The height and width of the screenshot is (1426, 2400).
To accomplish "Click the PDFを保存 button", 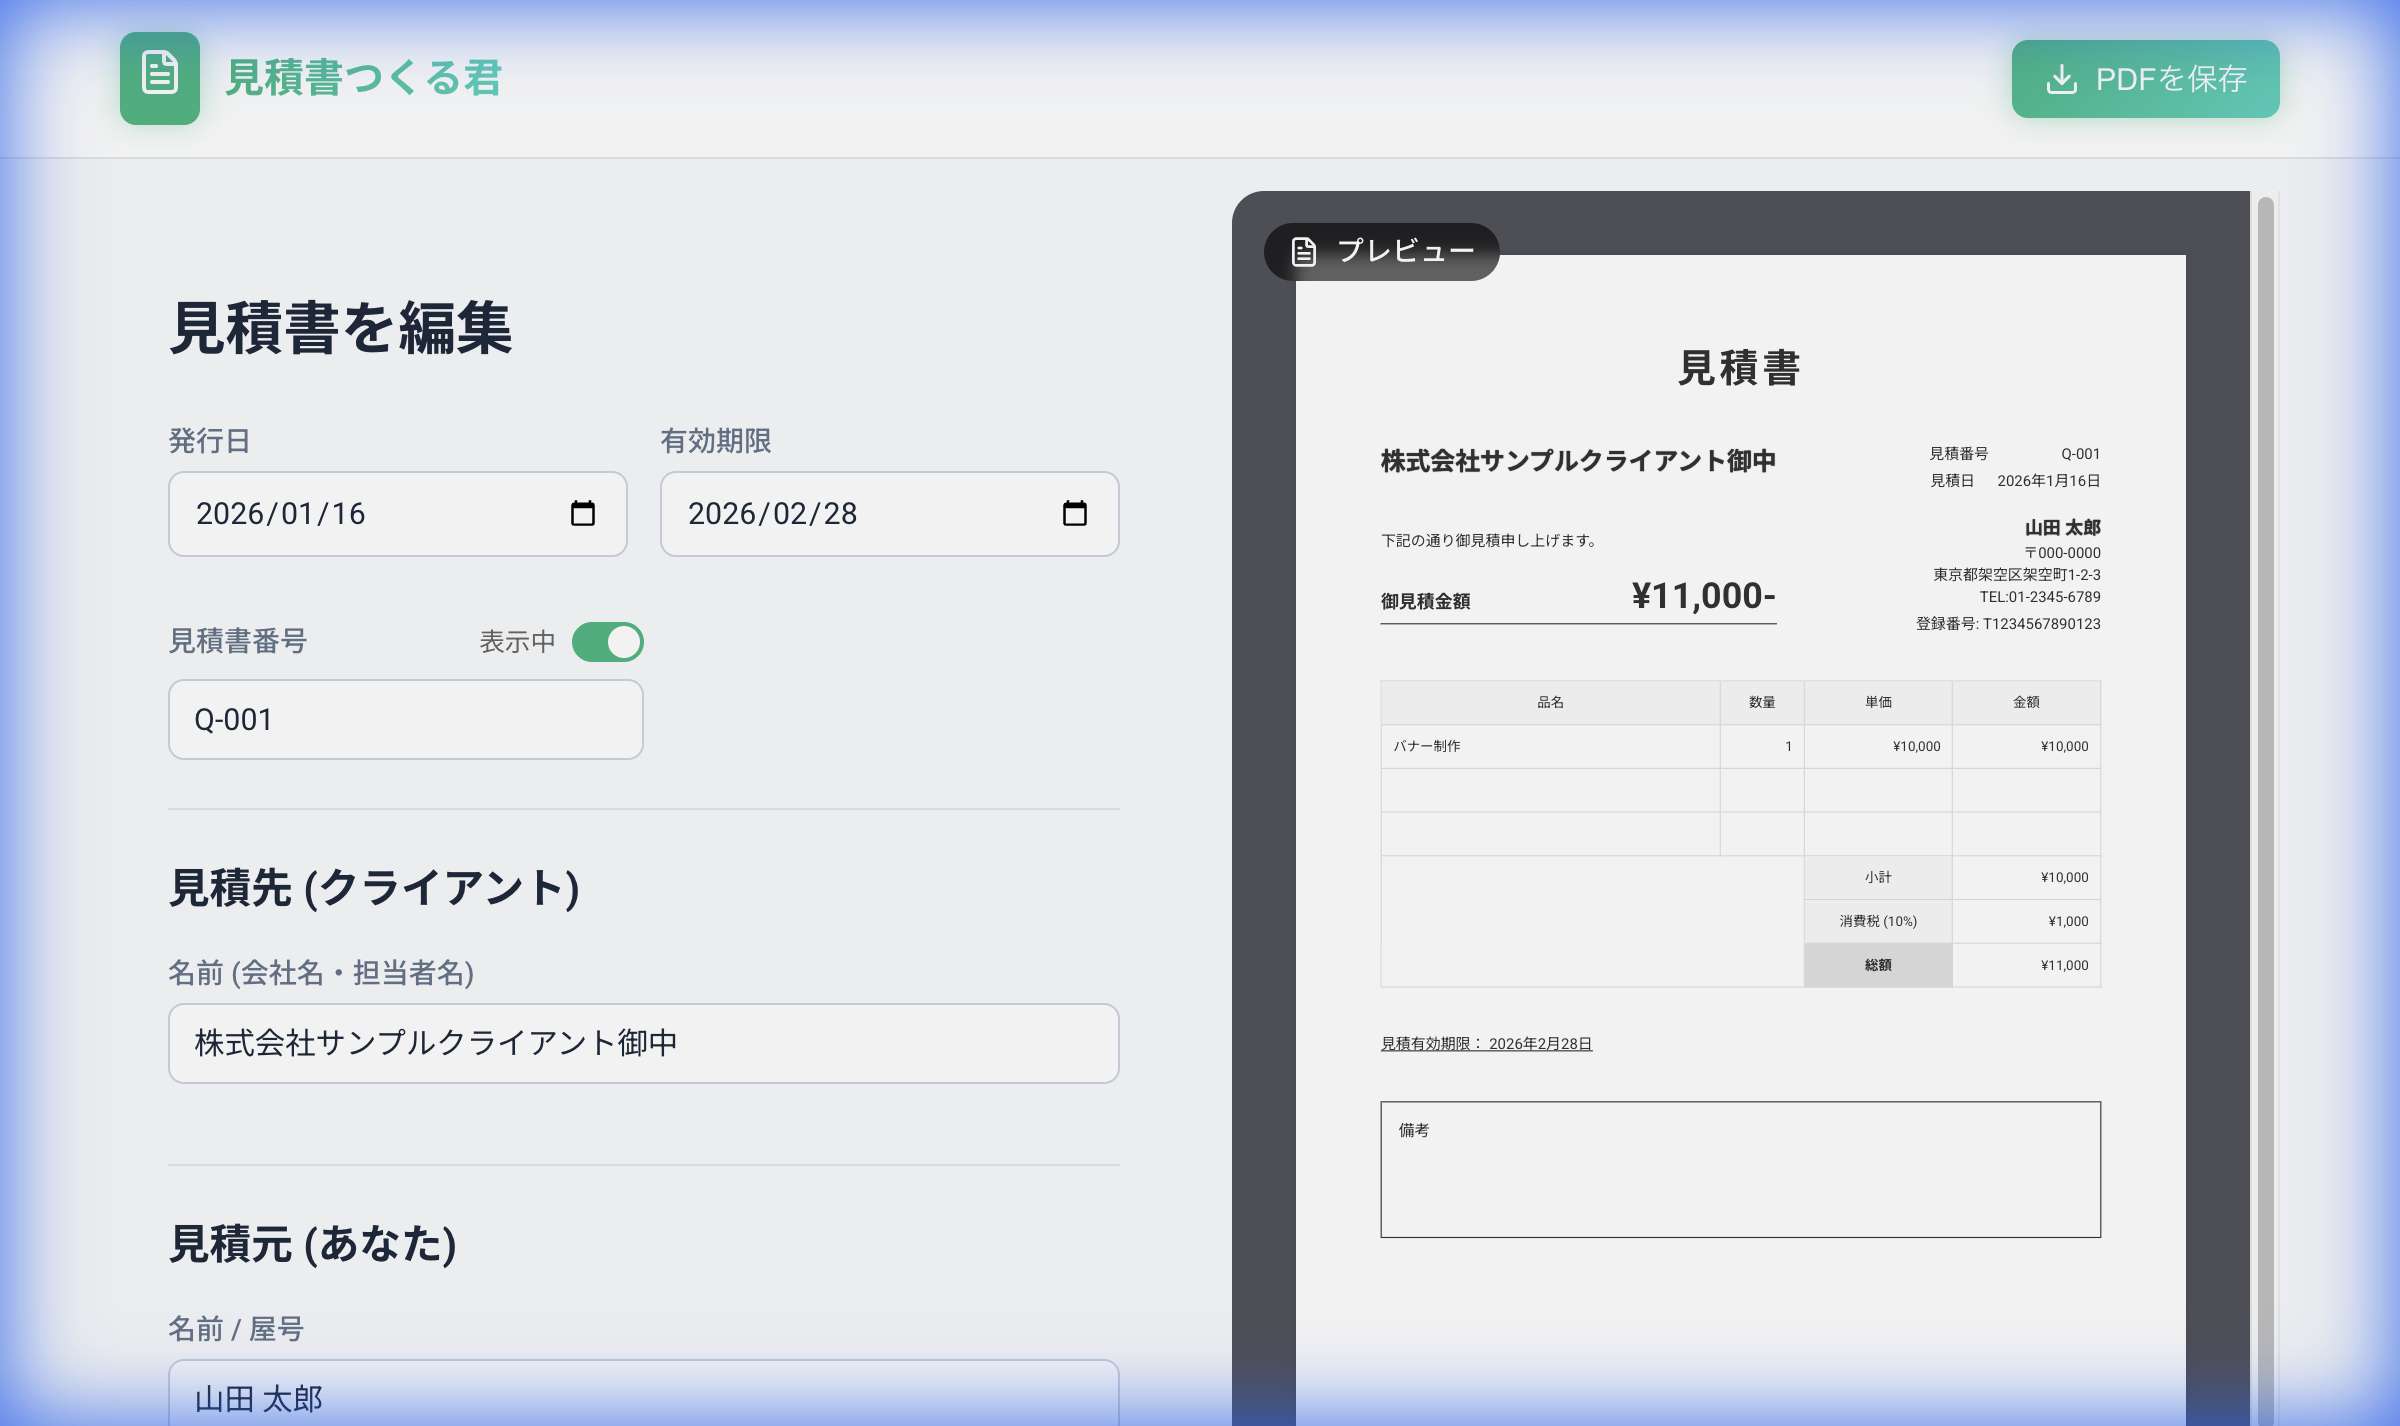I will pyautogui.click(x=2146, y=79).
